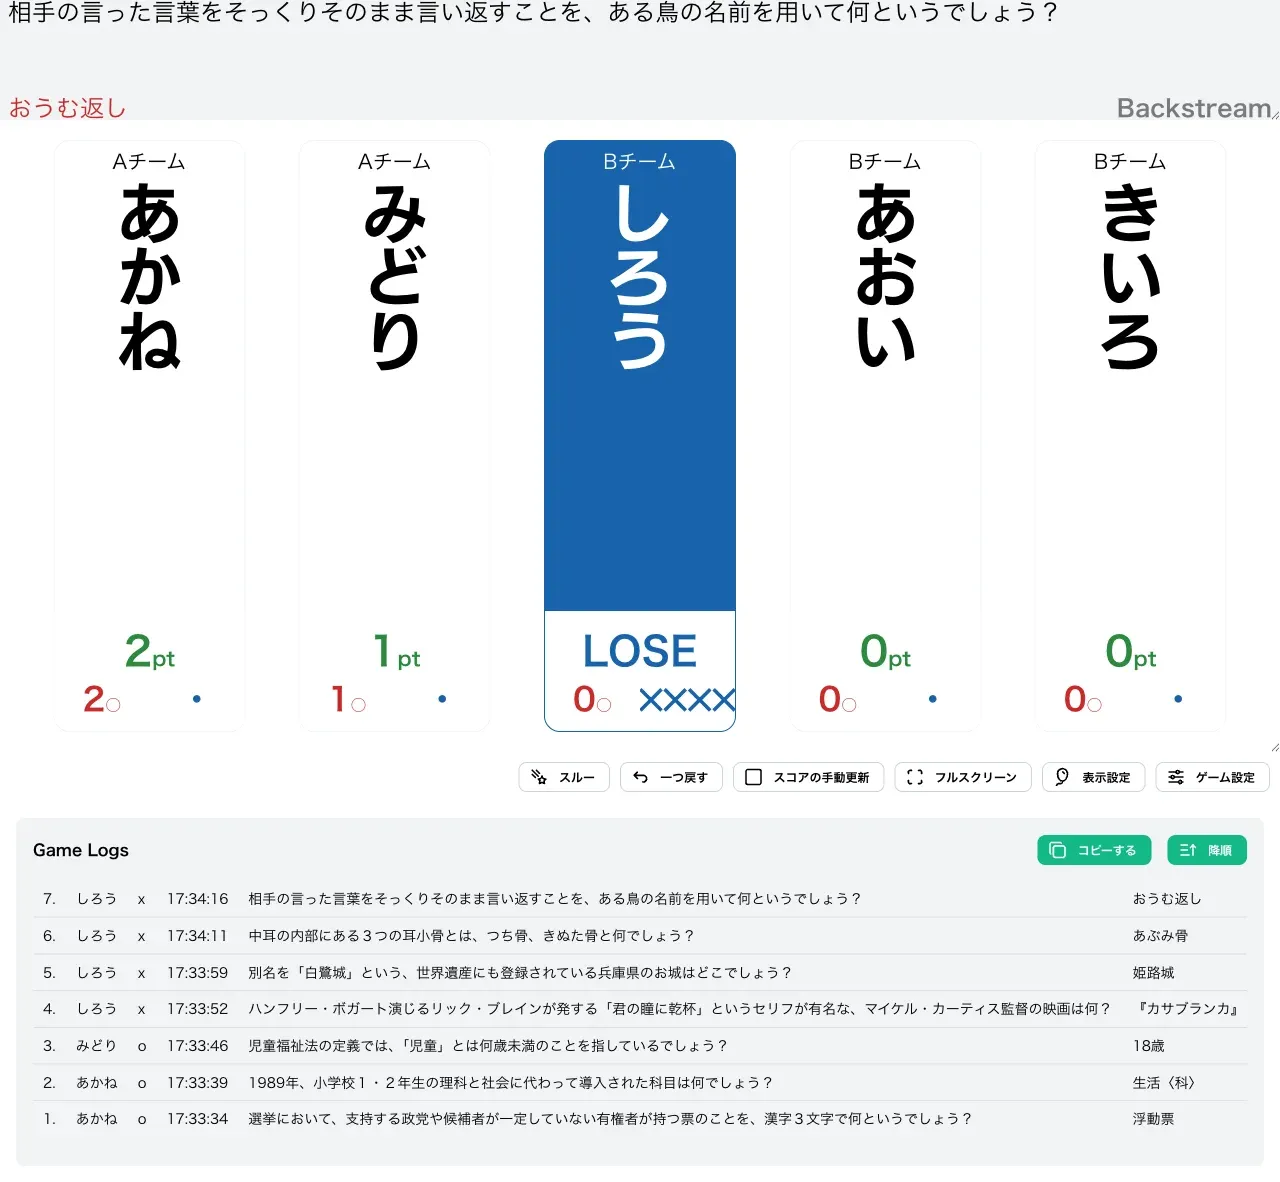1280x1182 pixels.
Task: Click みどり's blue wrong-count dot
Action: [442, 699]
